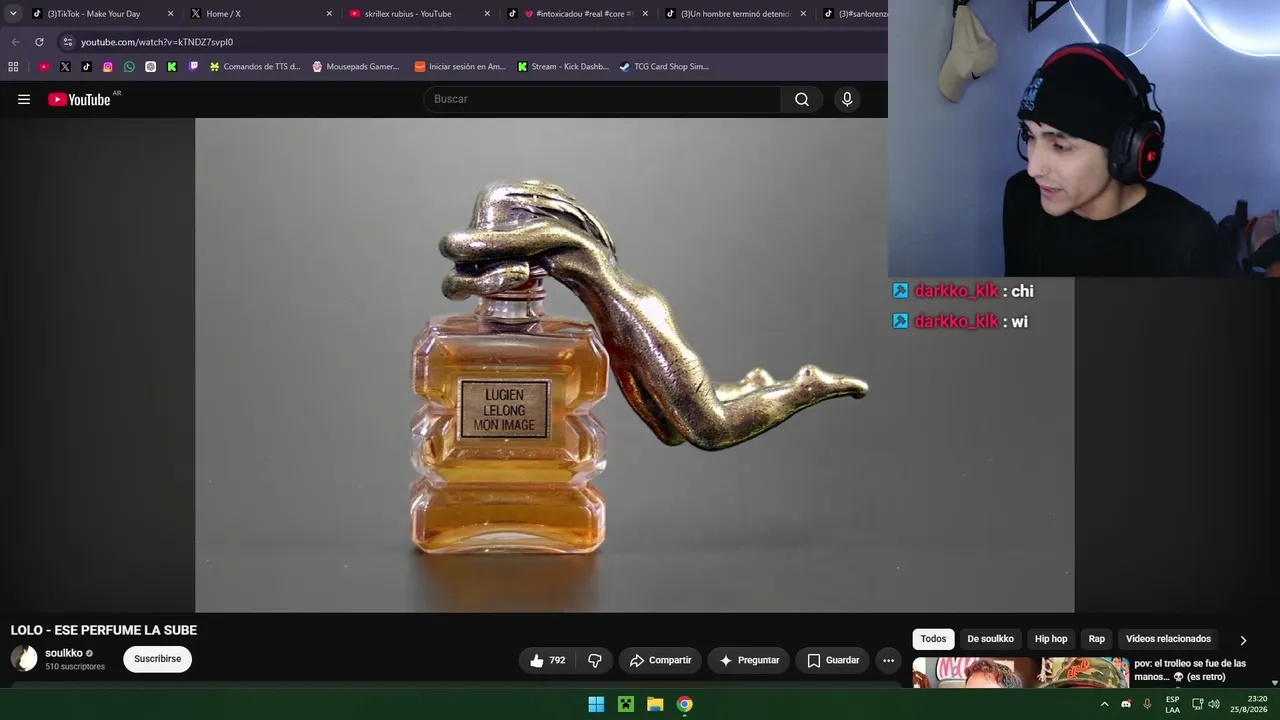Open the YouTube guide hamburger menu
This screenshot has height=720, width=1280.
(x=24, y=99)
